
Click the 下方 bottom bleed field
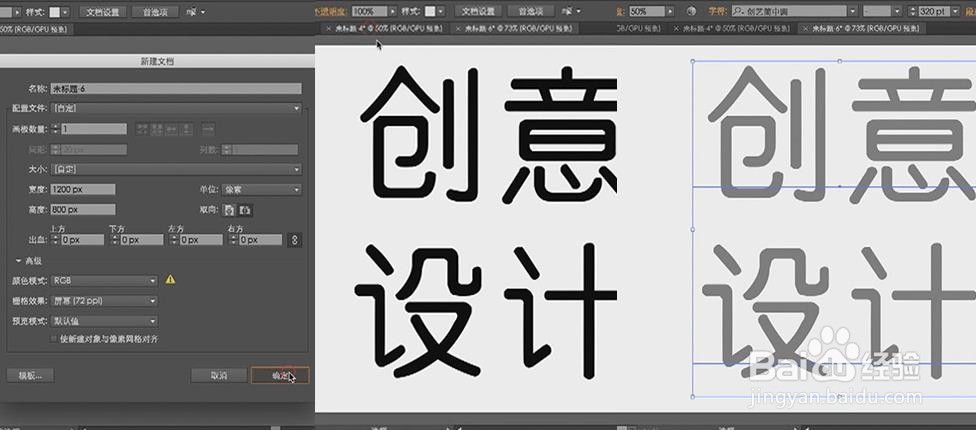(141, 240)
